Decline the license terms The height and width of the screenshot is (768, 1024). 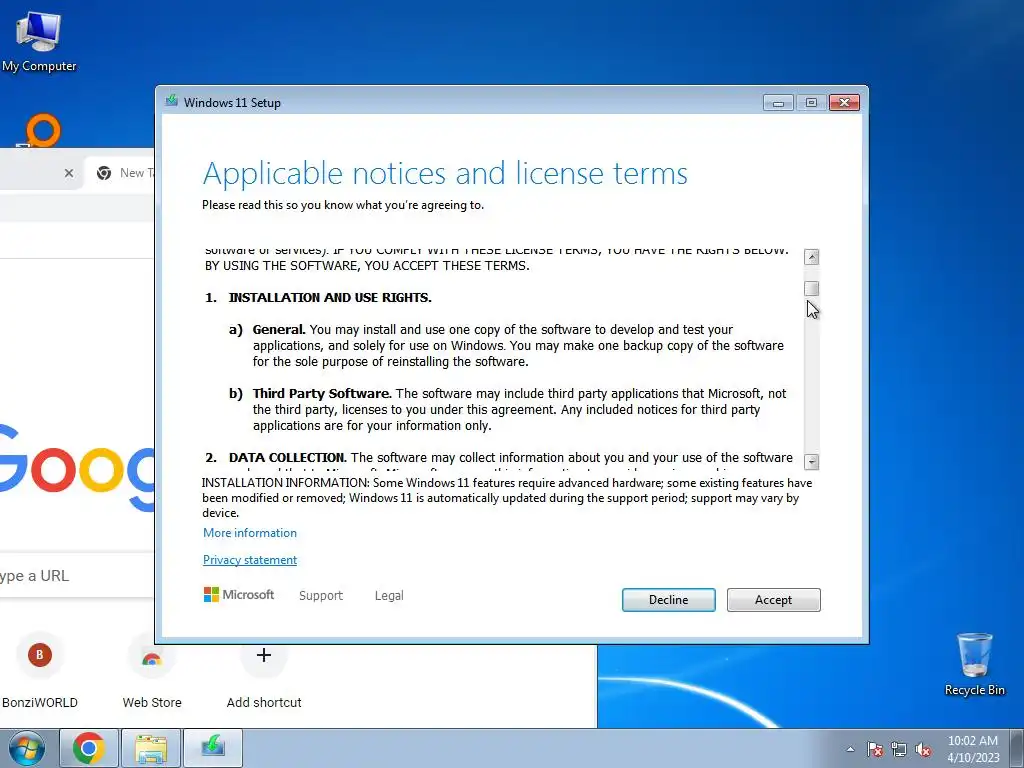668,600
